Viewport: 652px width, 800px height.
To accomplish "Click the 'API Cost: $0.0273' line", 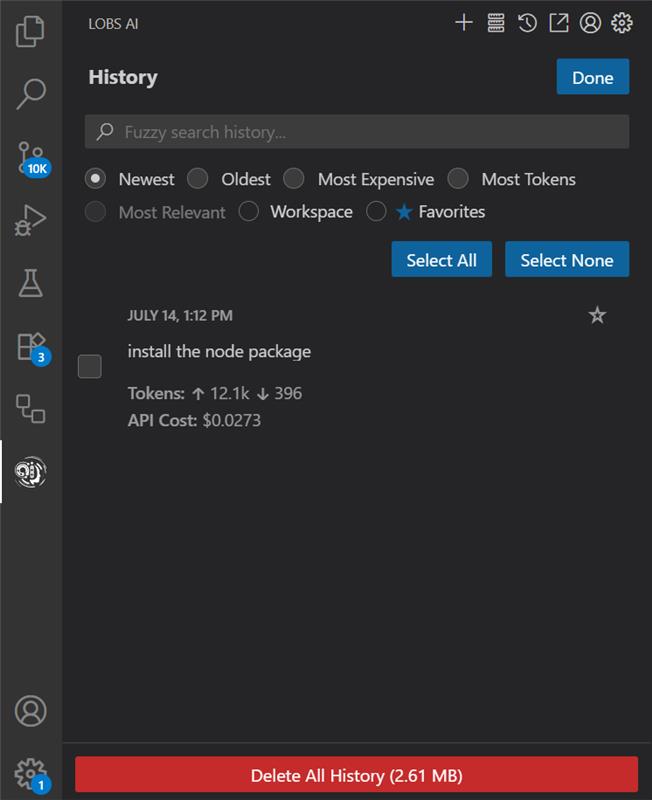I will [194, 420].
